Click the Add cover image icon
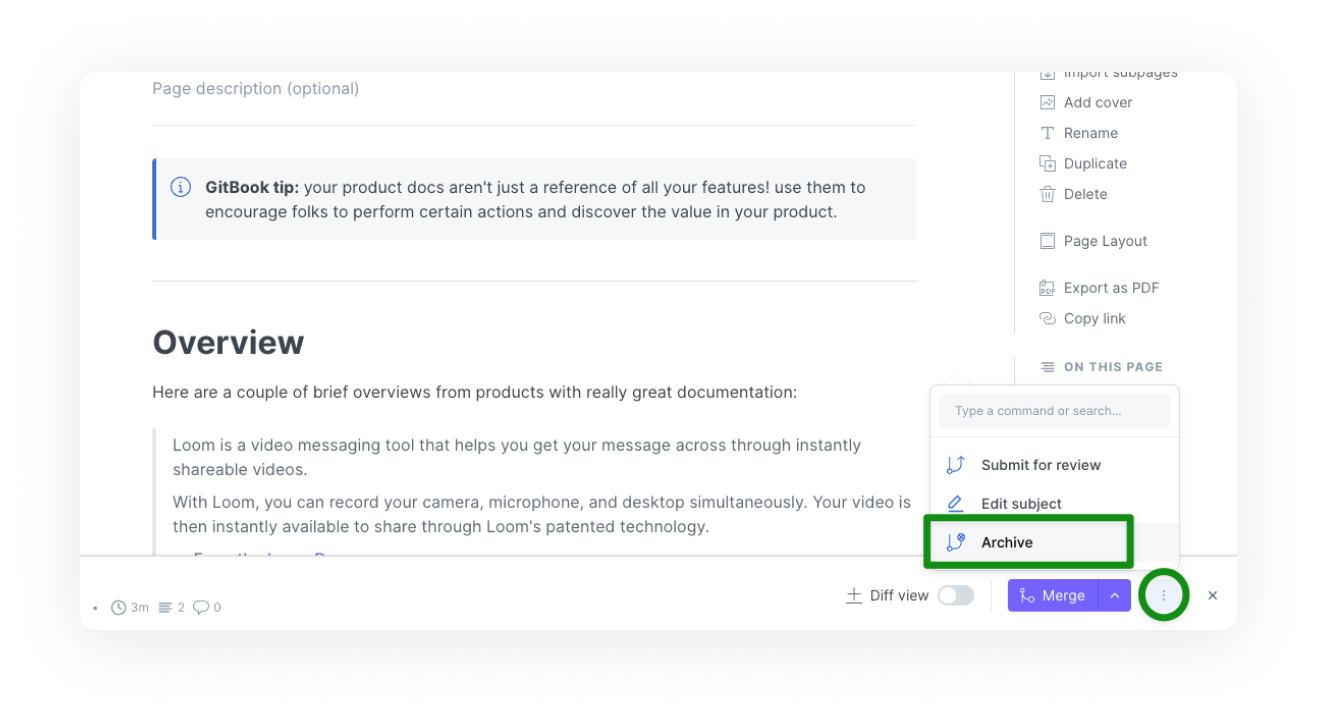Screen dimensions: 1317x711 coord(1047,102)
